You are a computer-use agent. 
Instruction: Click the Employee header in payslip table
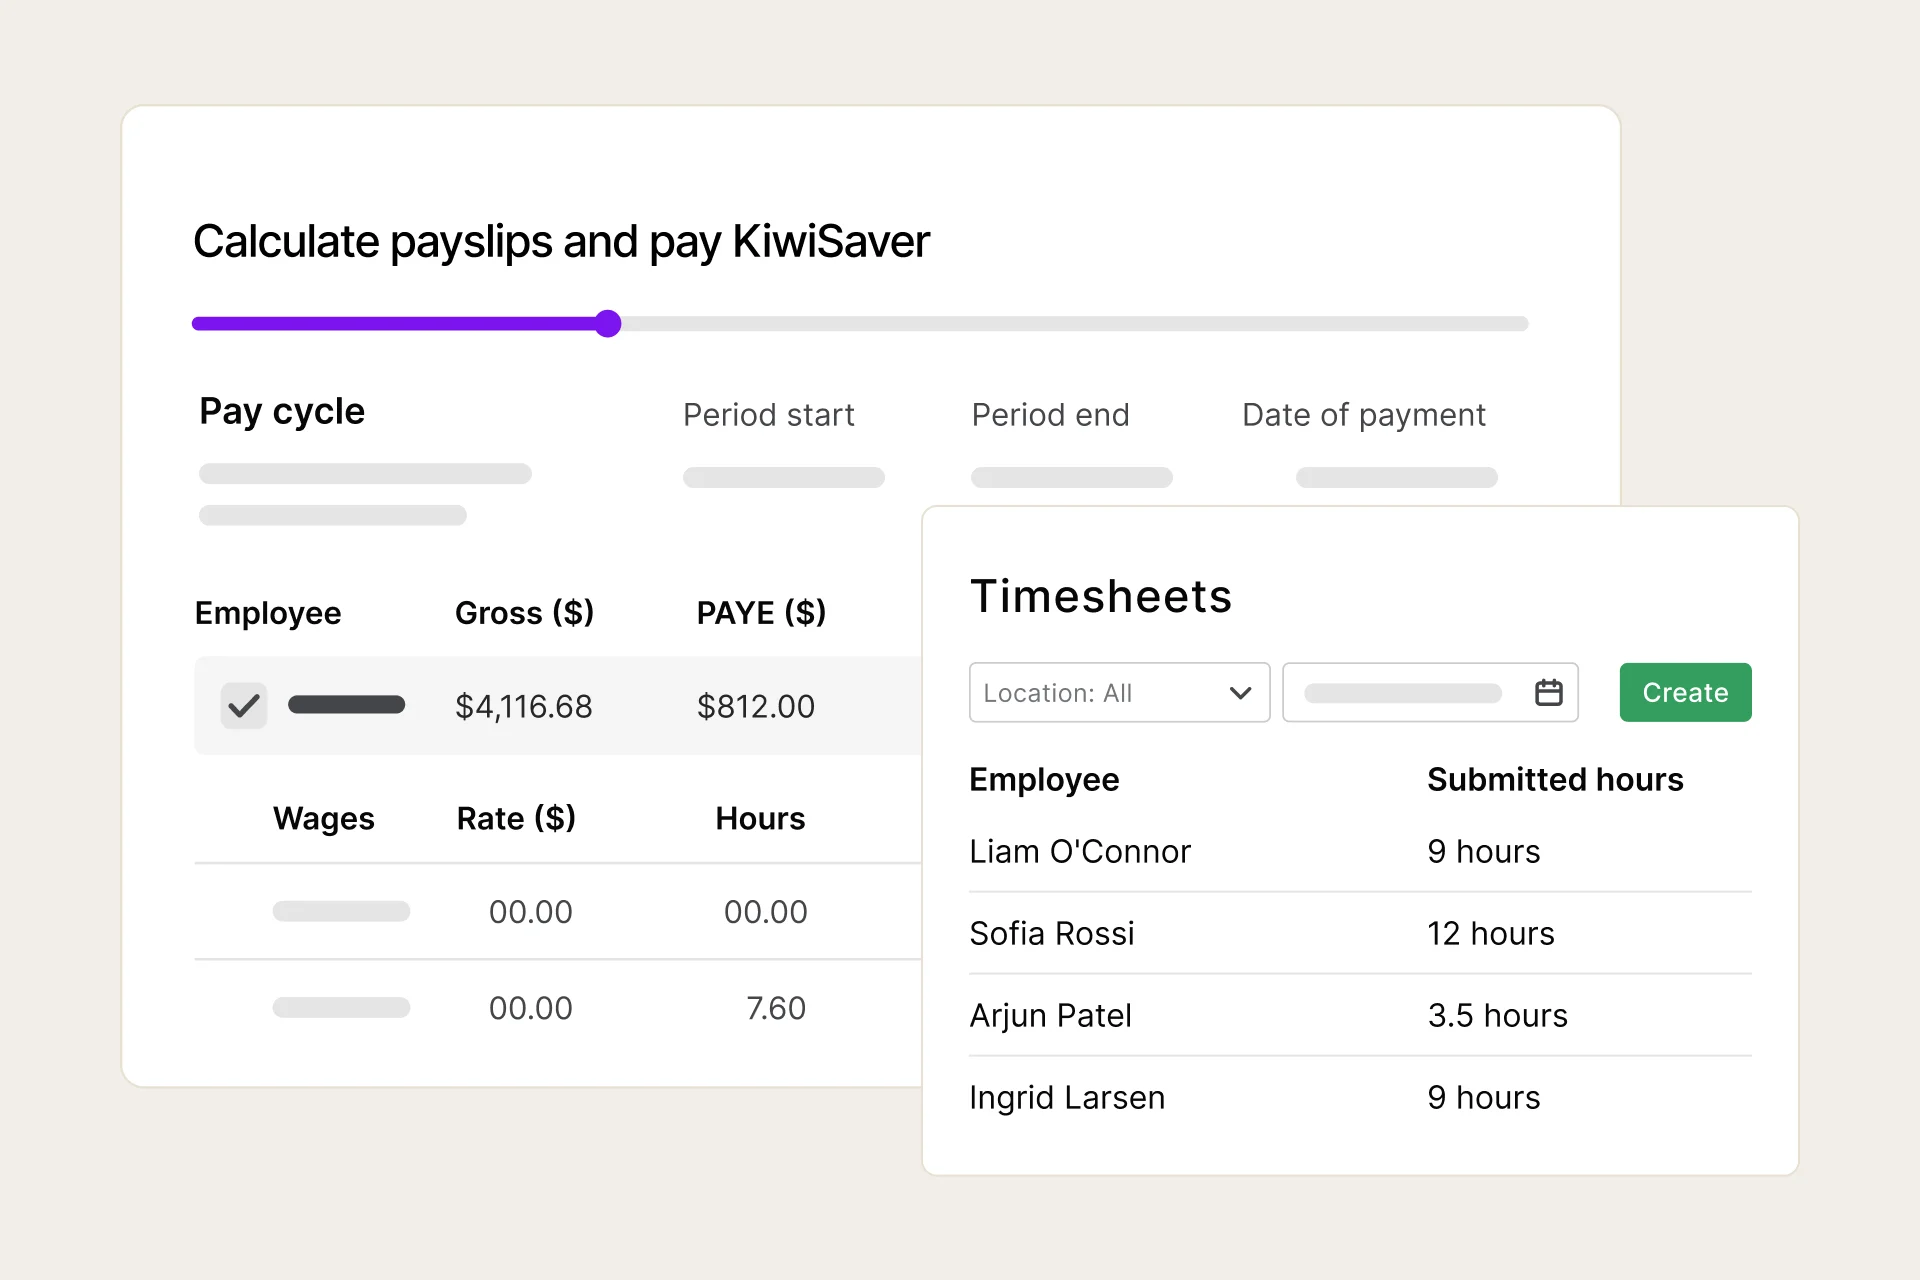(x=268, y=613)
